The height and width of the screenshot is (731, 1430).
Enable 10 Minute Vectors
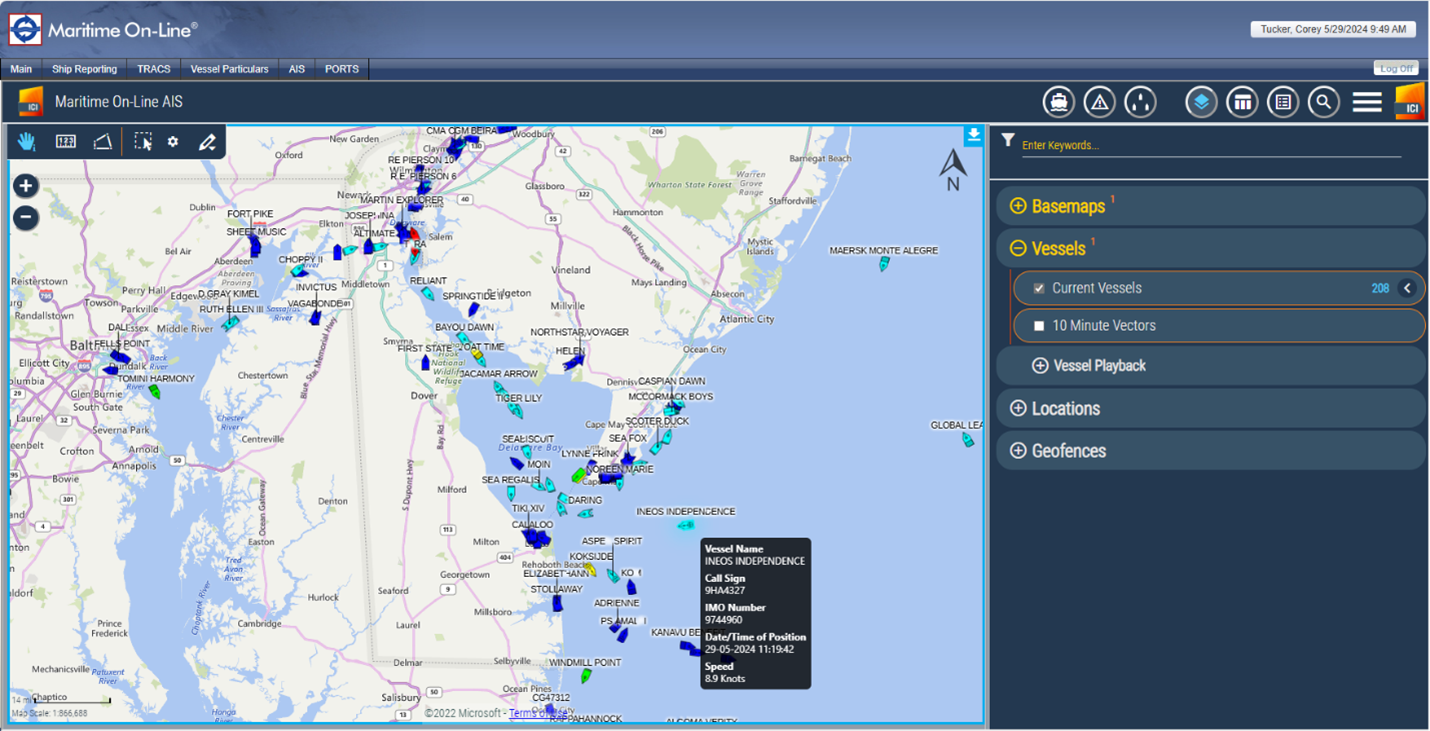tap(1039, 325)
